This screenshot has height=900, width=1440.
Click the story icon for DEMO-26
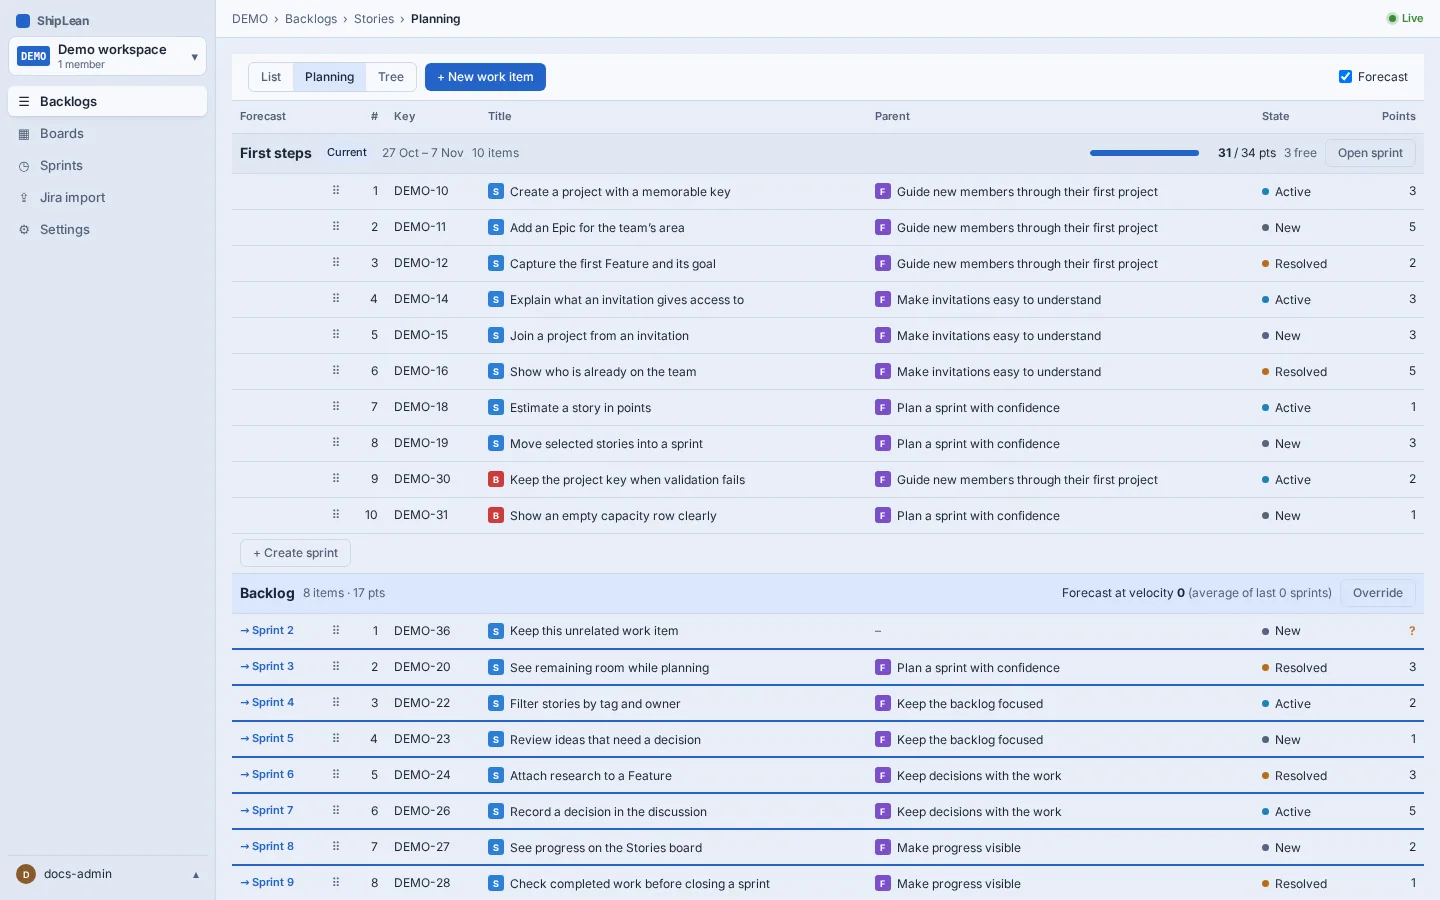496,812
